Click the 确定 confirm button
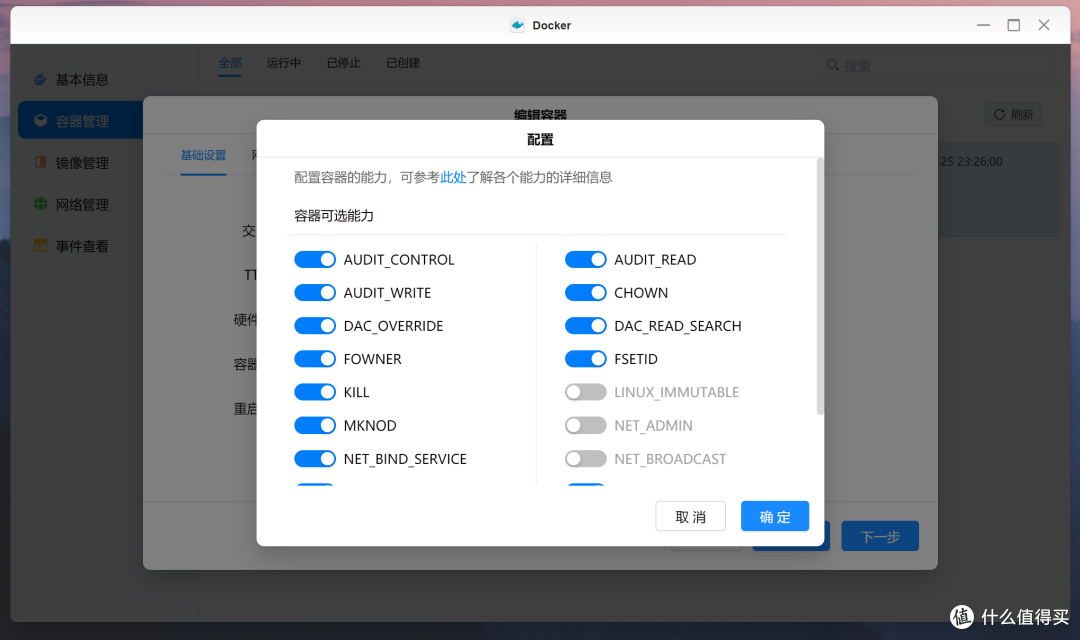The width and height of the screenshot is (1080, 640). point(775,516)
